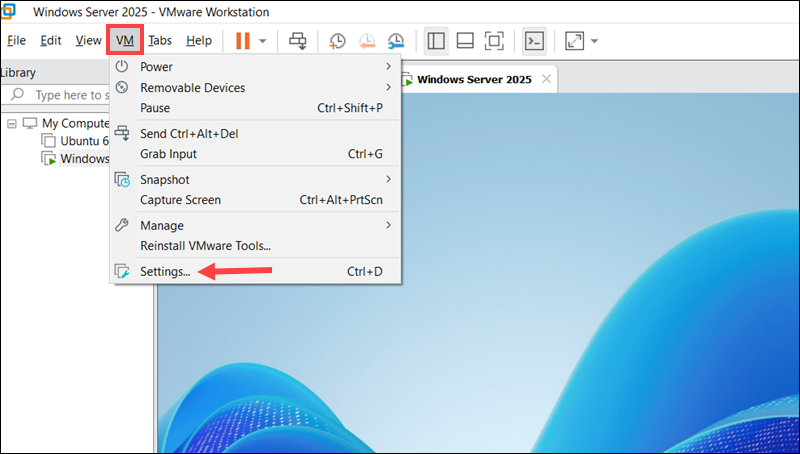Click the stretch guest display icon

click(574, 41)
